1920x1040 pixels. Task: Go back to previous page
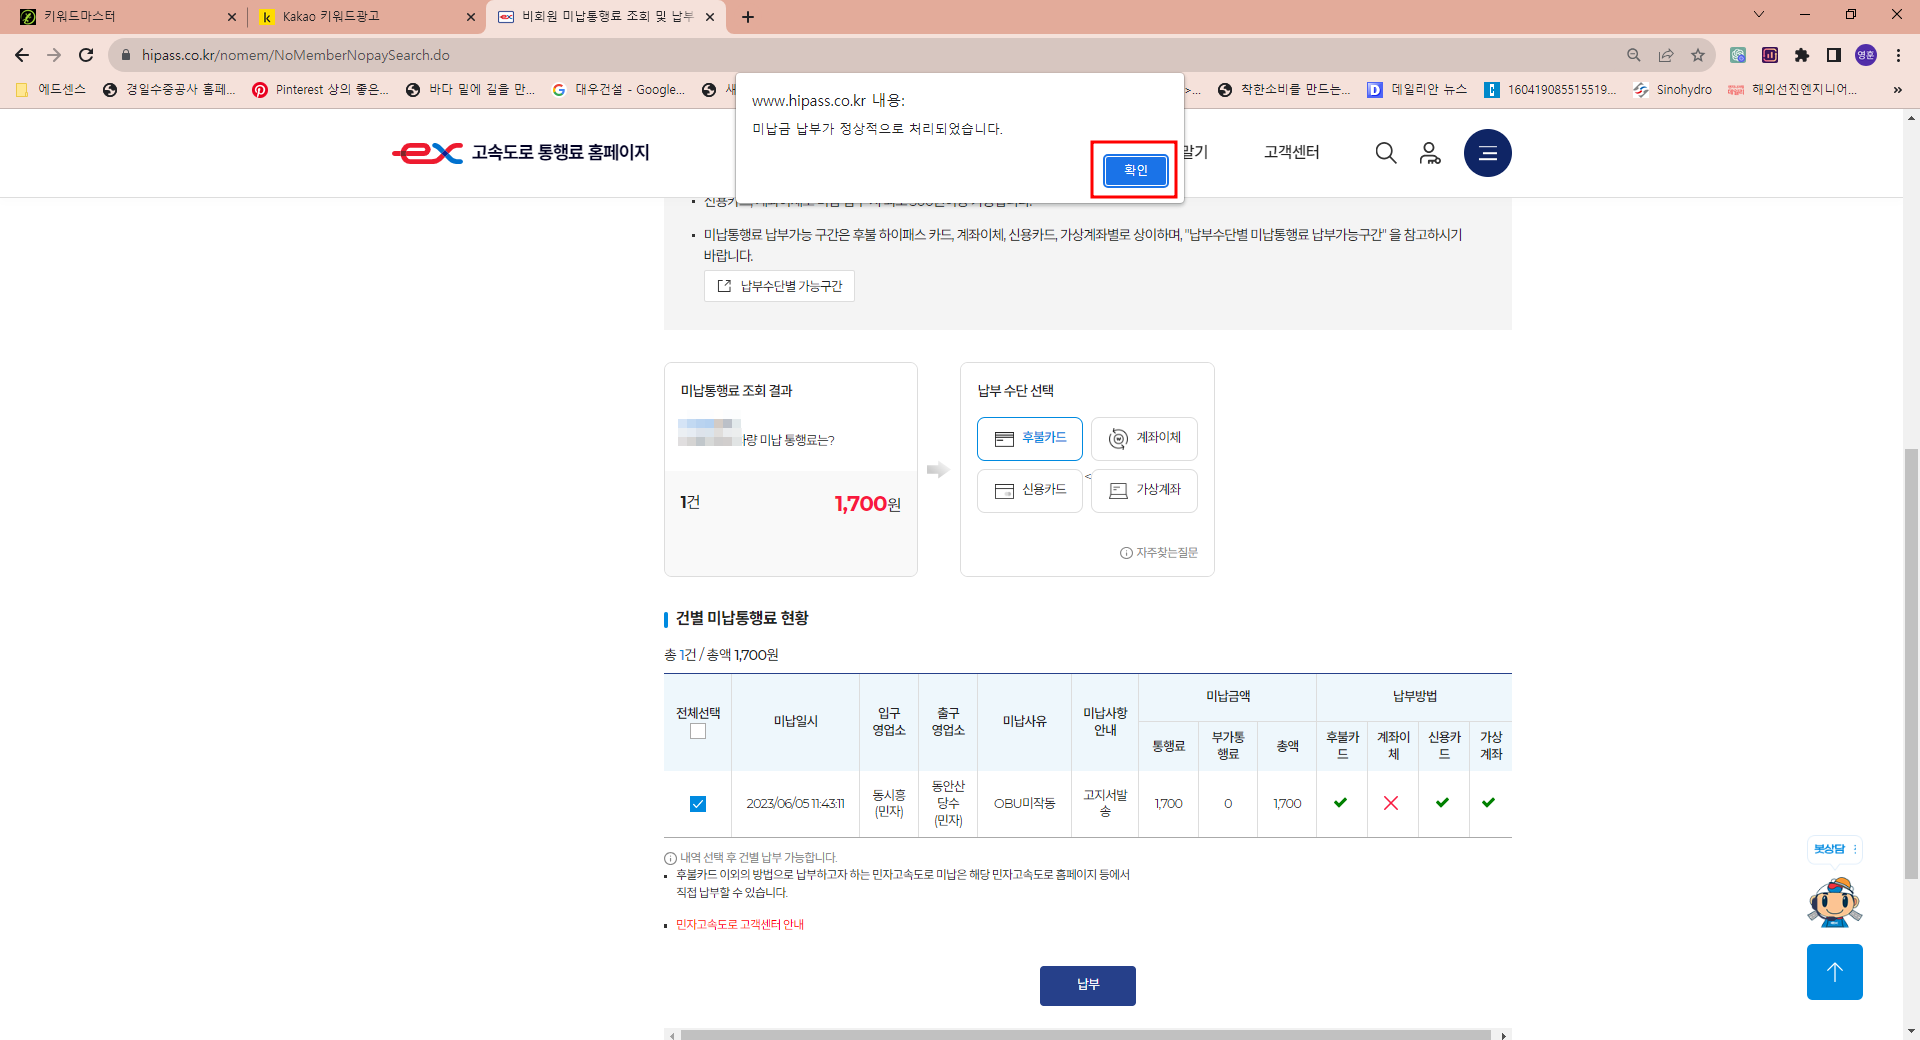point(22,55)
